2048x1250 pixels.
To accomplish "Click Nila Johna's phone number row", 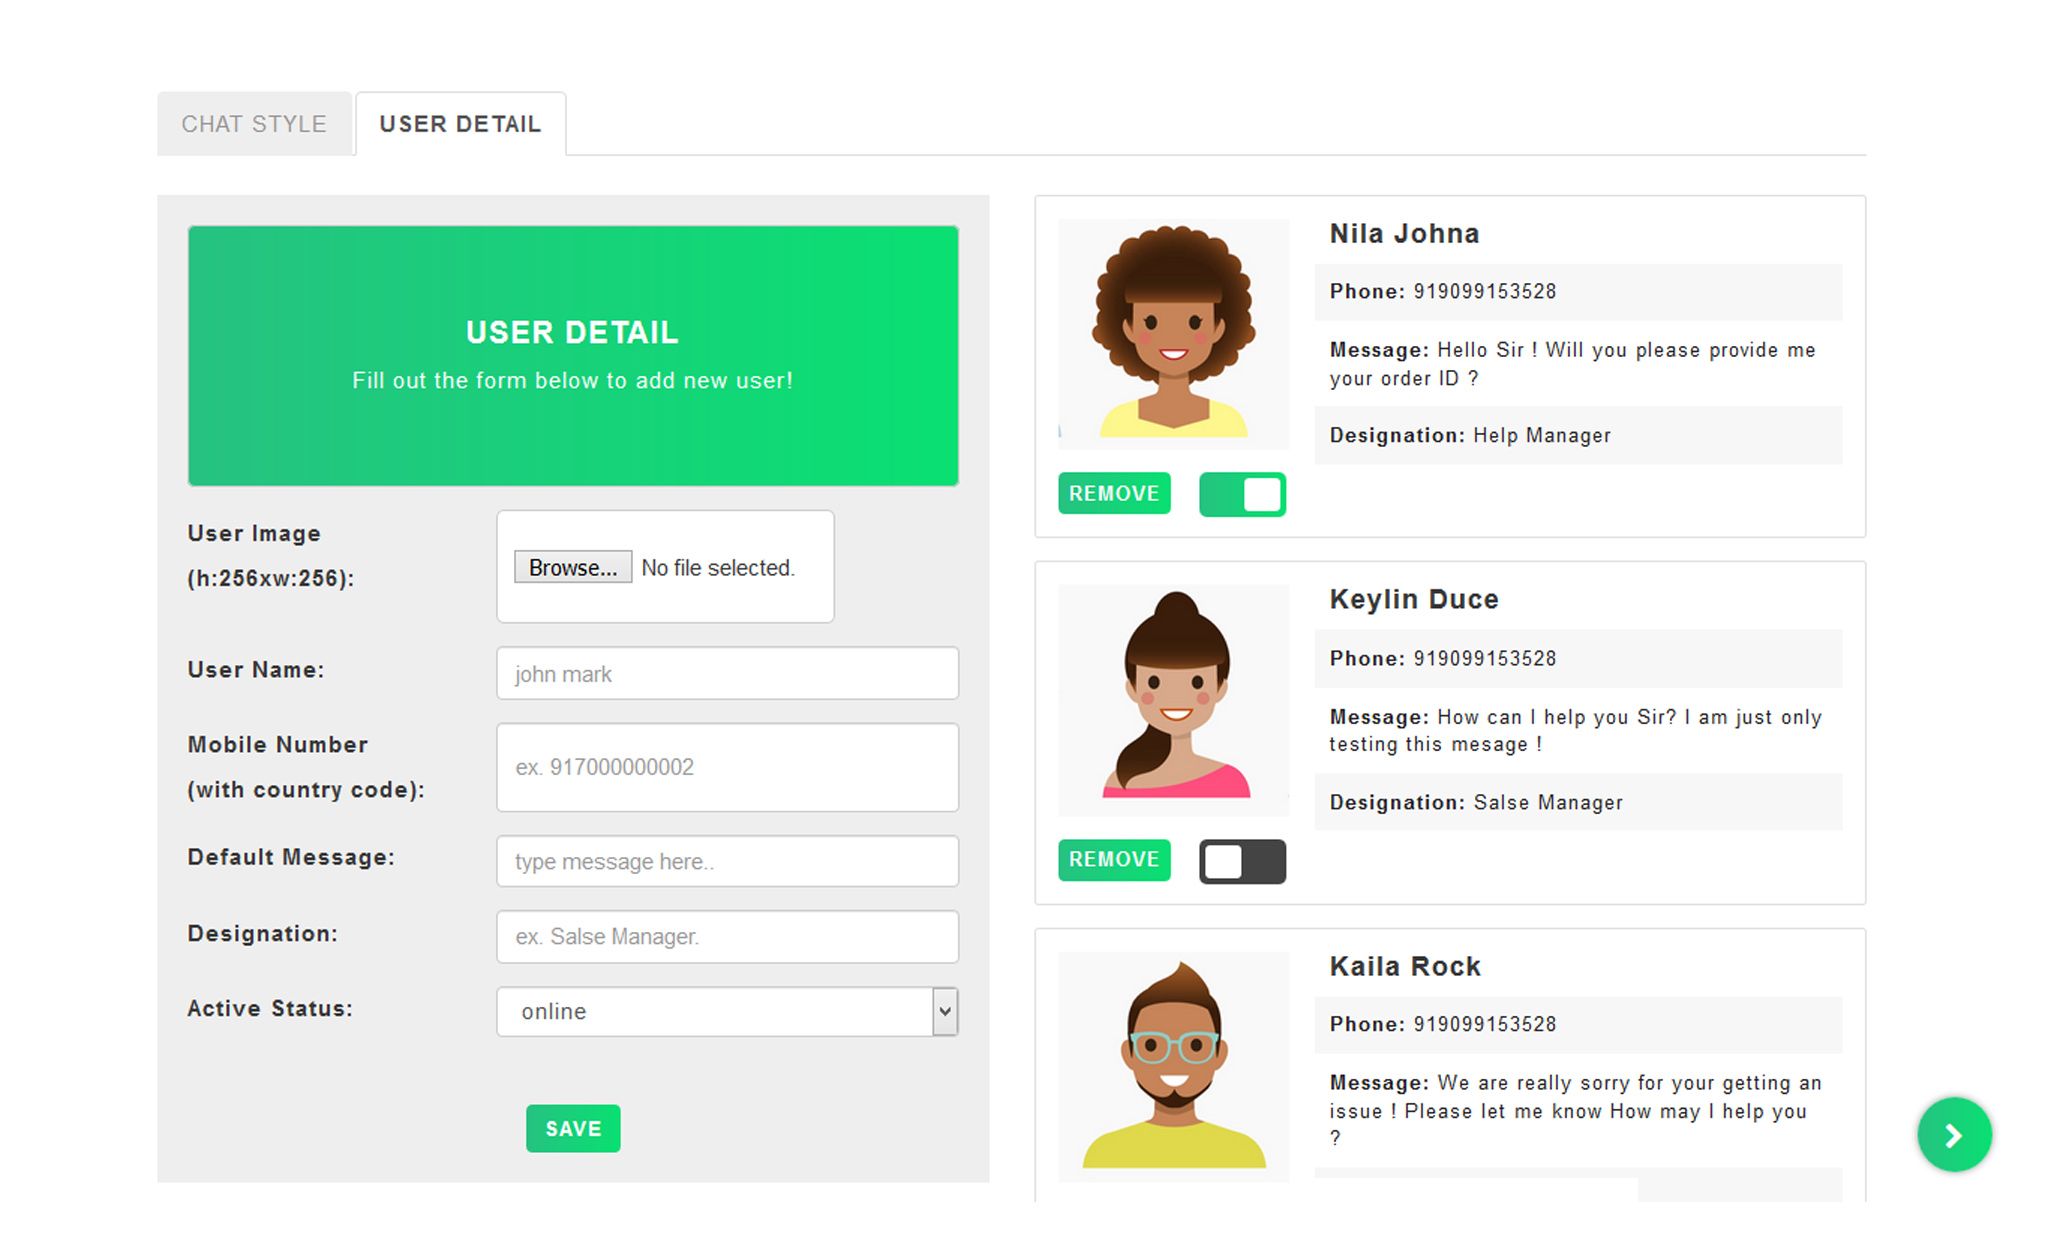I will tap(1578, 292).
